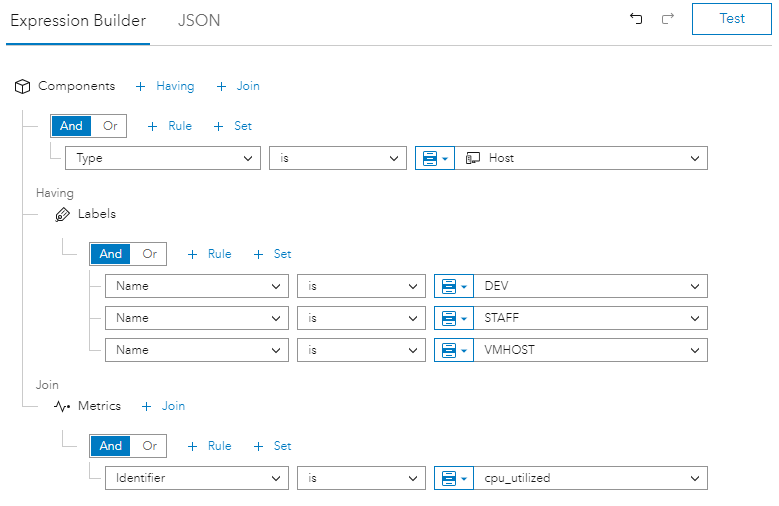This screenshot has height=506, width=779.
Task: Select the Expression Builder tab
Action: 78,21
